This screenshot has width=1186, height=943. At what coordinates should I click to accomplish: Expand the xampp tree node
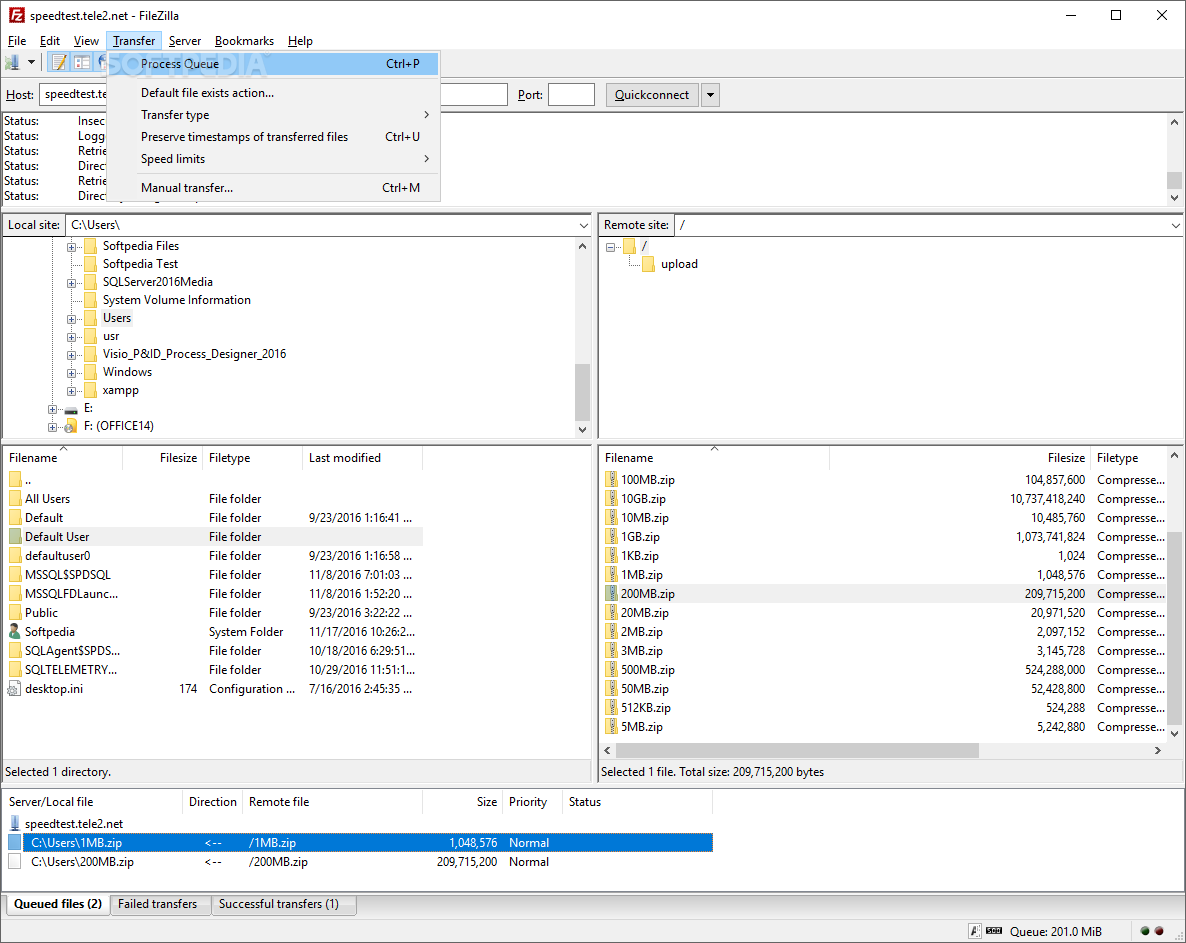(71, 391)
